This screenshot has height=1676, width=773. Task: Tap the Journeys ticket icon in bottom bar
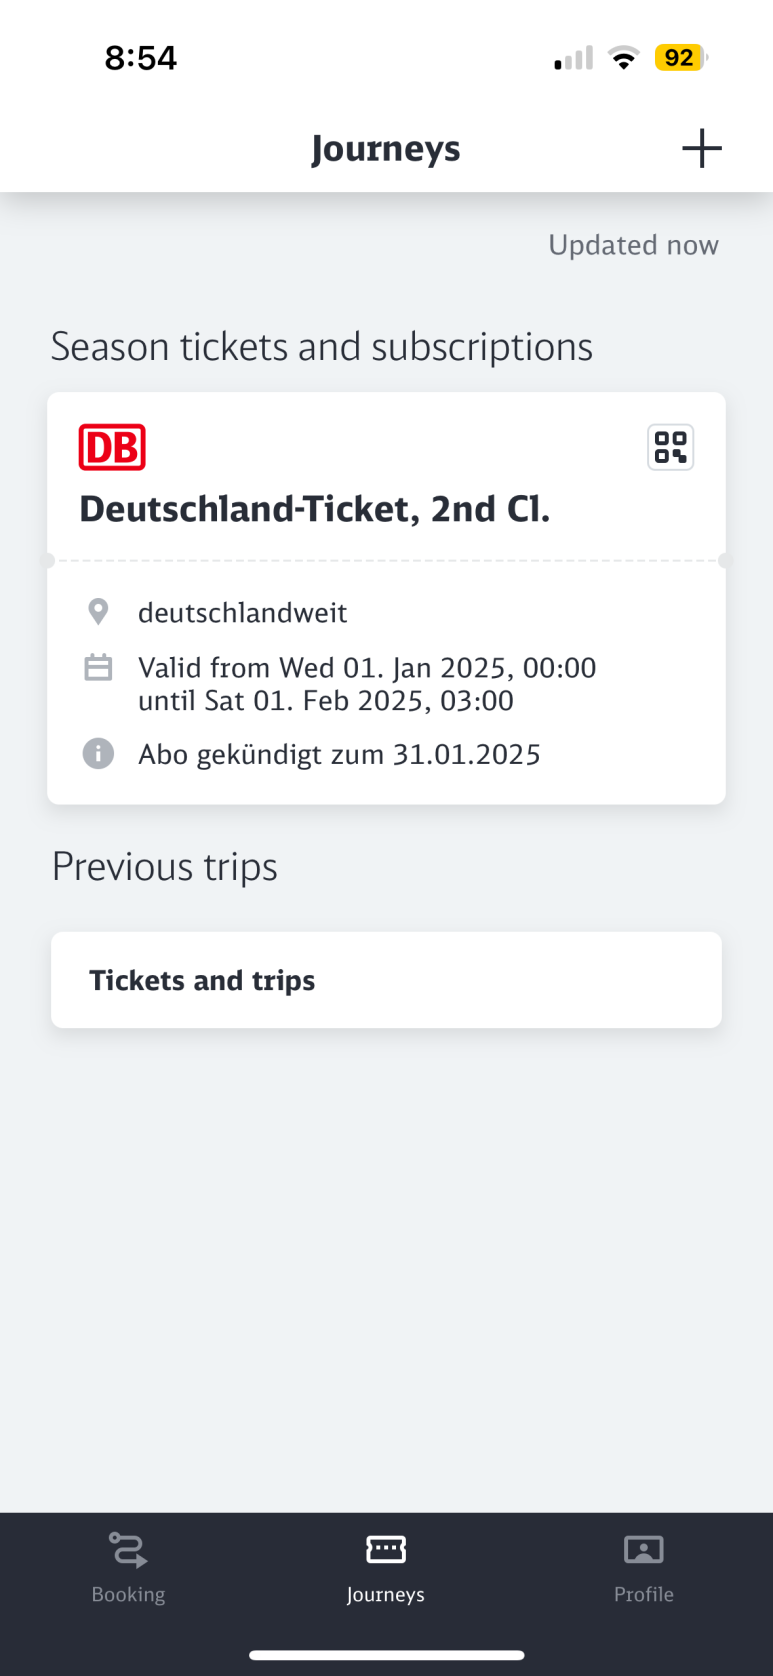coord(386,1550)
